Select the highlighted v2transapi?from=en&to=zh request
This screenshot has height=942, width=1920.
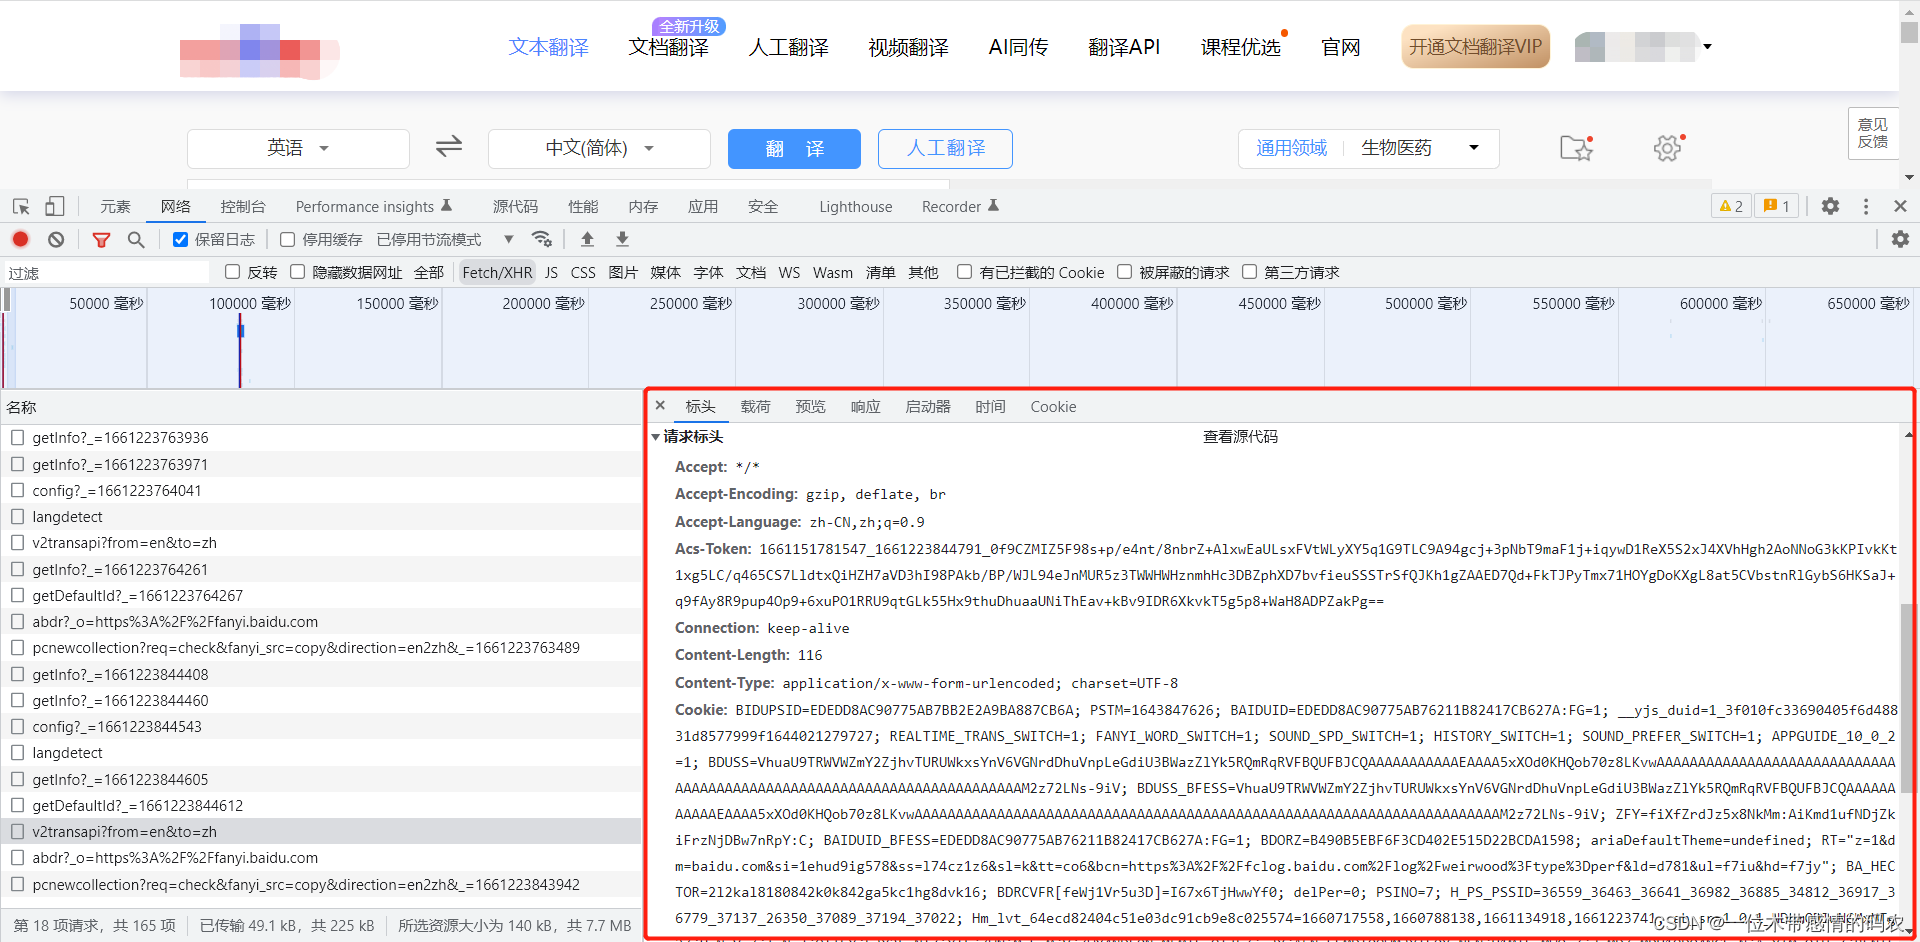[x=321, y=831]
